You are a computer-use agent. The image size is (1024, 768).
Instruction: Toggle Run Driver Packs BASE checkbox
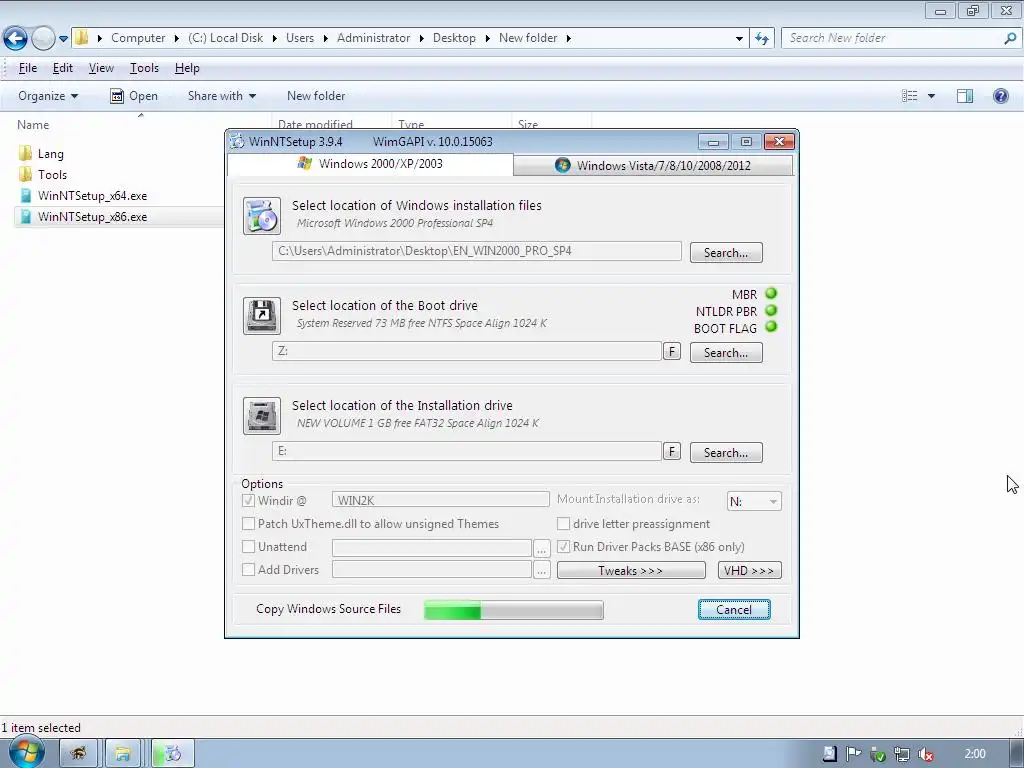point(563,546)
